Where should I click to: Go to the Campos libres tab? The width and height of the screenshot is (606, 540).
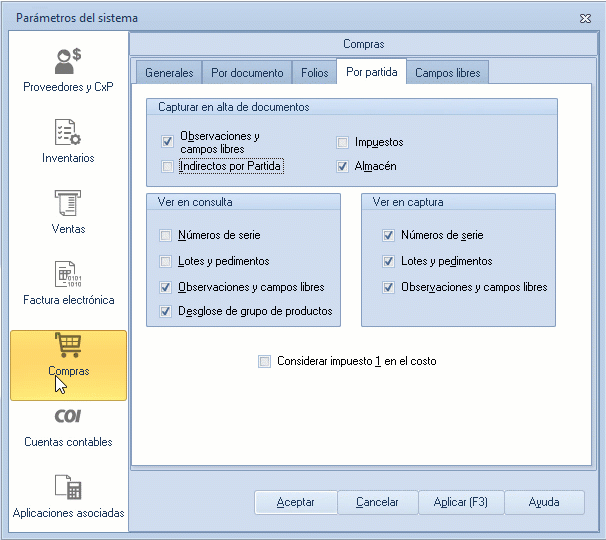(x=447, y=73)
